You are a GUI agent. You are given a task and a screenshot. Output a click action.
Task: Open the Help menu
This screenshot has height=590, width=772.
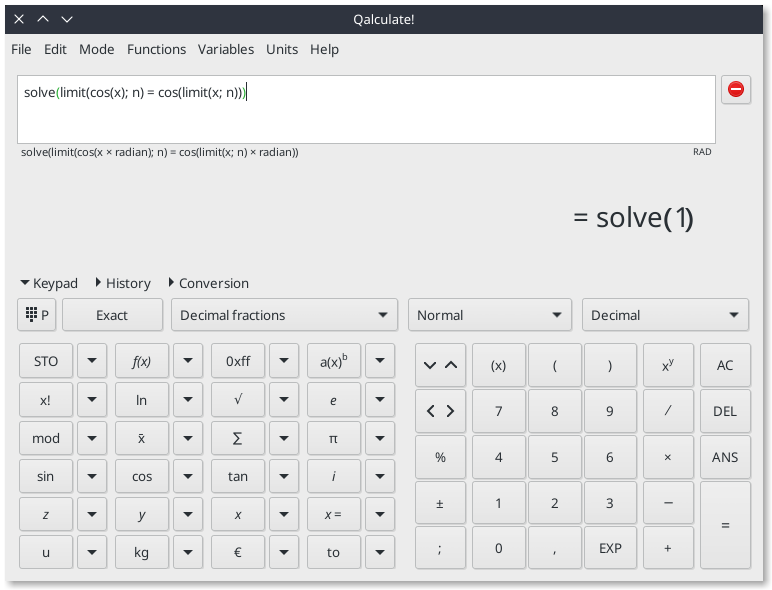pyautogui.click(x=324, y=49)
